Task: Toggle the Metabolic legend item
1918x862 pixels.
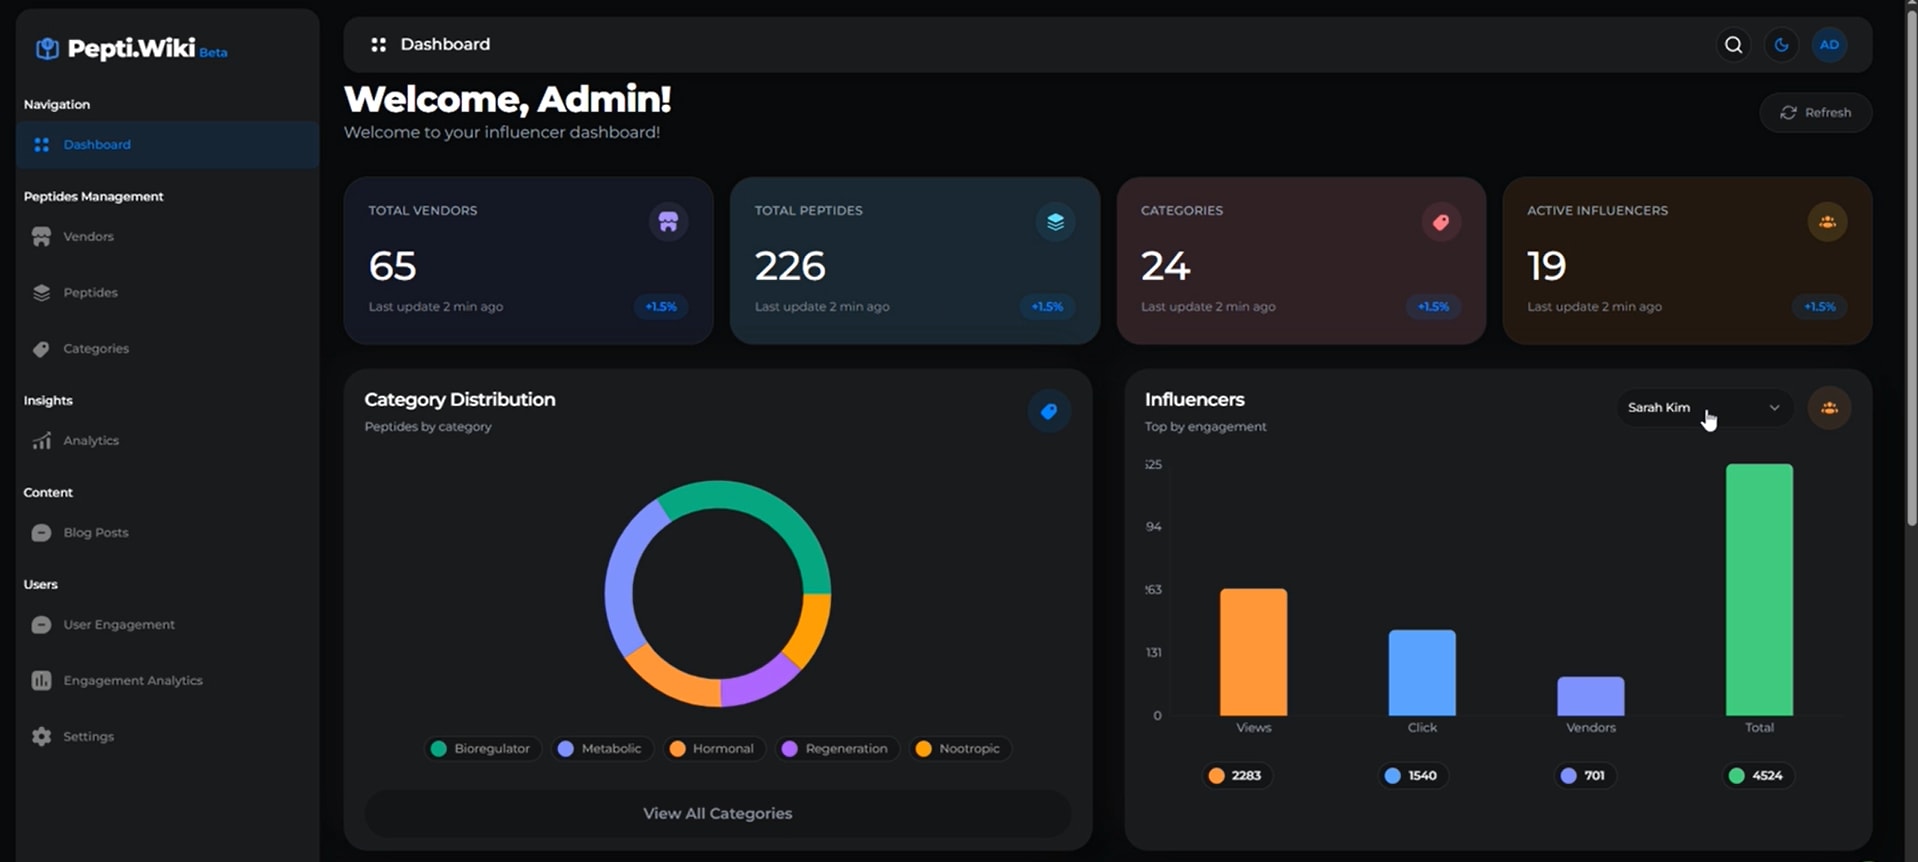Action: [602, 749]
